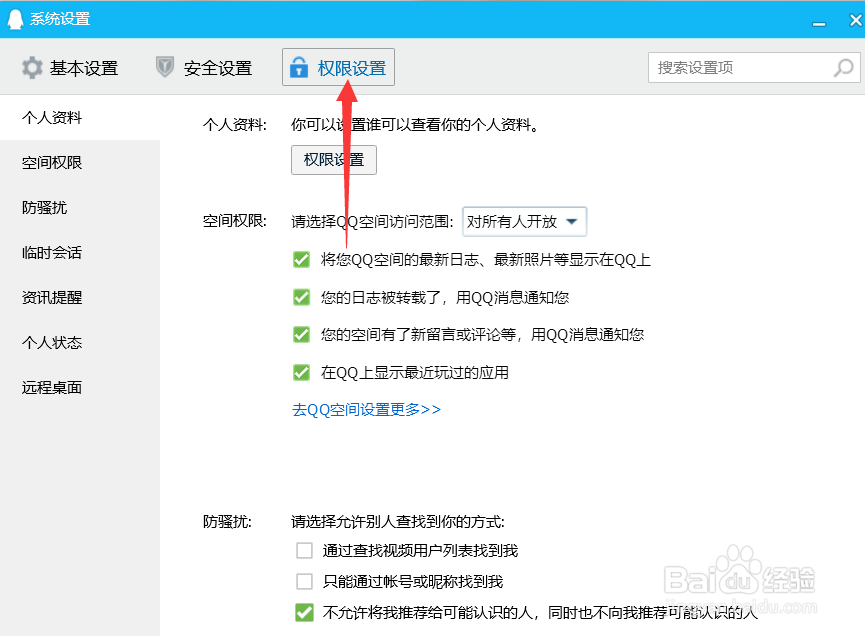Select the 权限设置 tab
Screen dimensions: 865x637
pyautogui.click(x=338, y=67)
